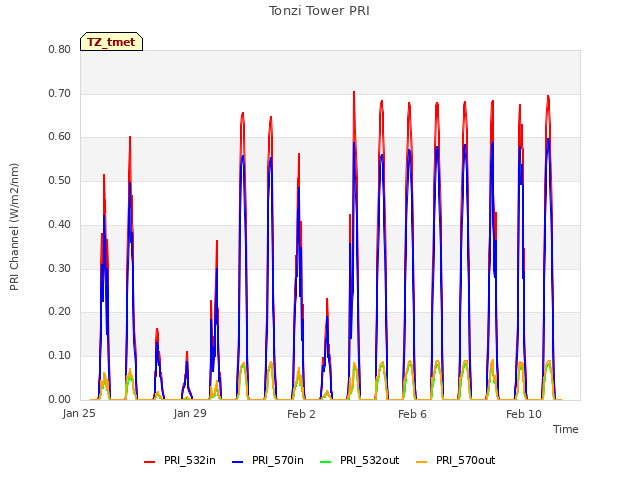Toggle the PRI_532in legend entry

click(180, 460)
